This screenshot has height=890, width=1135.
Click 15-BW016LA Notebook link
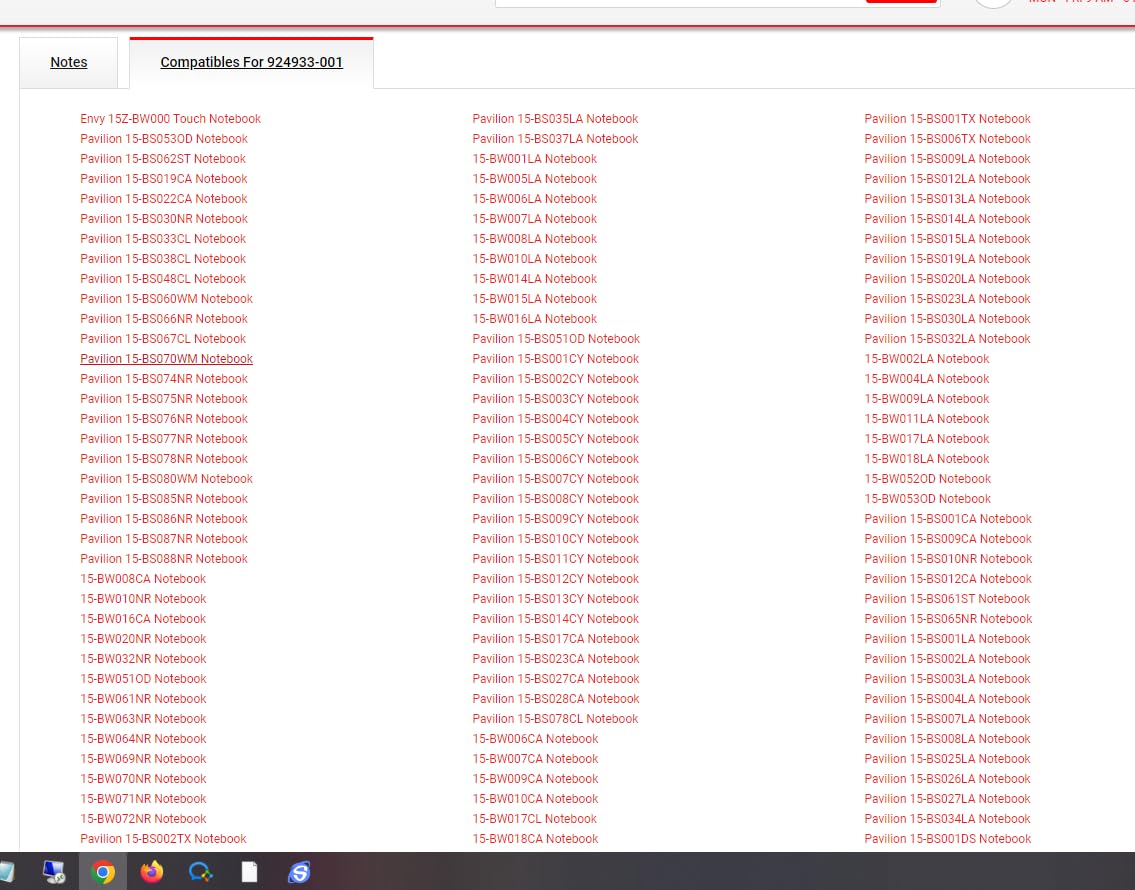coord(534,318)
